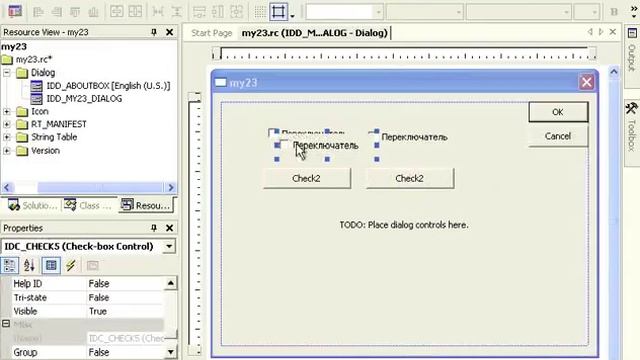Click the TODO: Place dialog controls here text

tap(404, 225)
